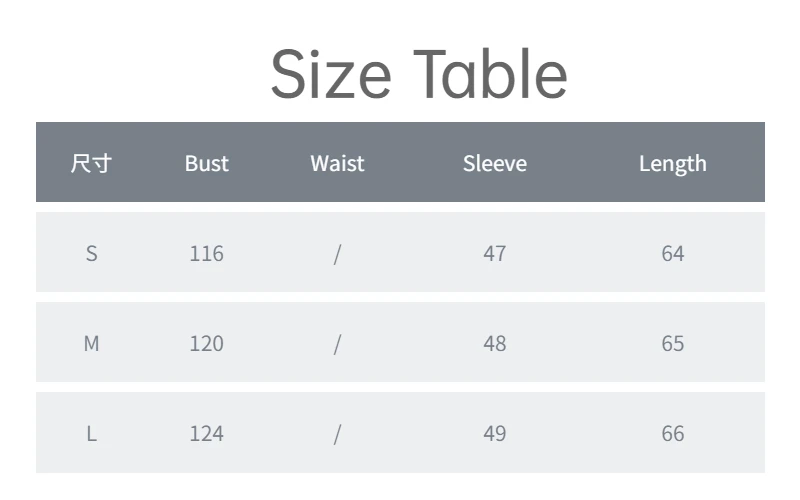800x500 pixels.
Task: Click sleeve value 47
Action: [494, 253]
